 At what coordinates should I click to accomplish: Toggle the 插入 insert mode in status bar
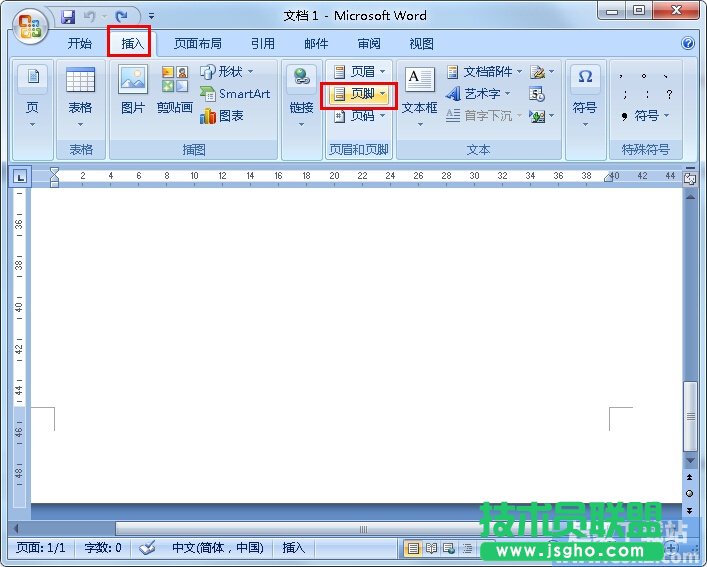coord(293,548)
